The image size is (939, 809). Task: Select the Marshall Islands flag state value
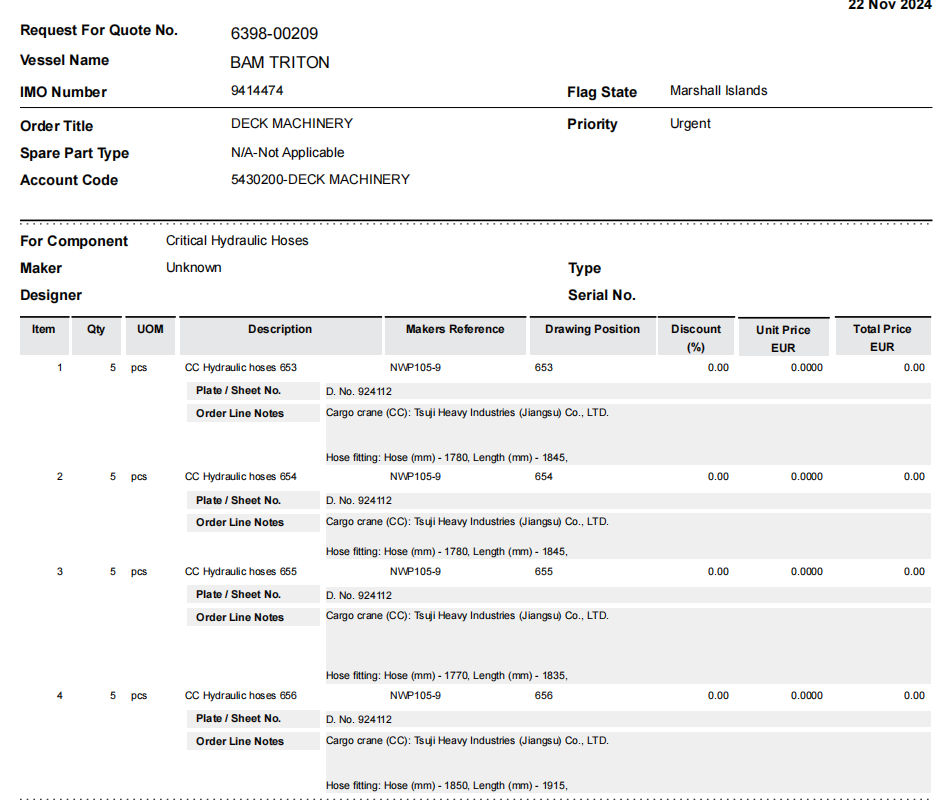[719, 90]
